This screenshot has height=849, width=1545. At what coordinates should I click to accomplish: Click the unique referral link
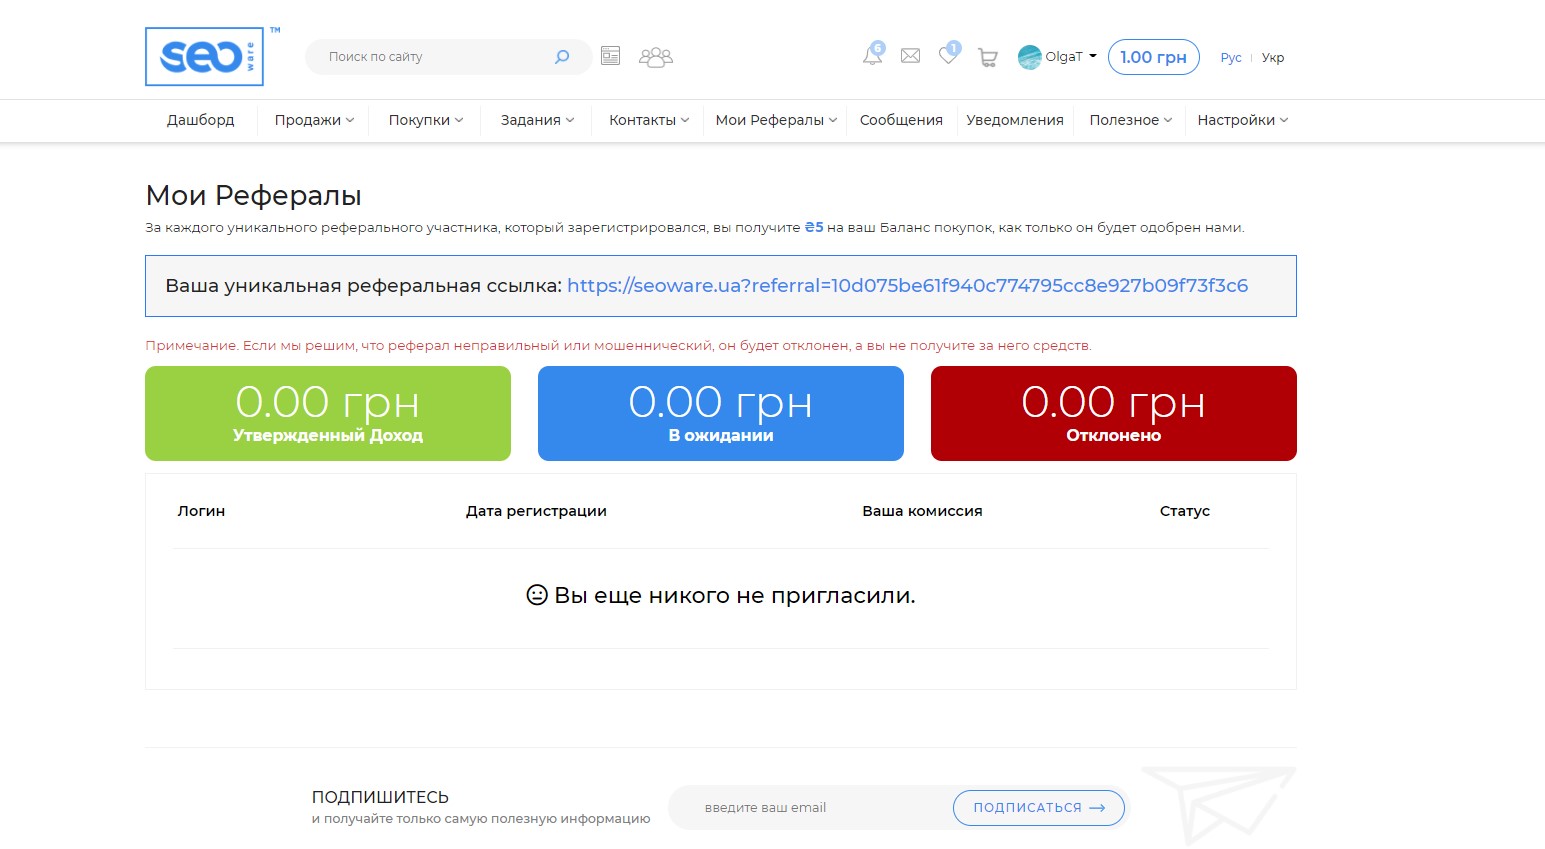pos(907,286)
